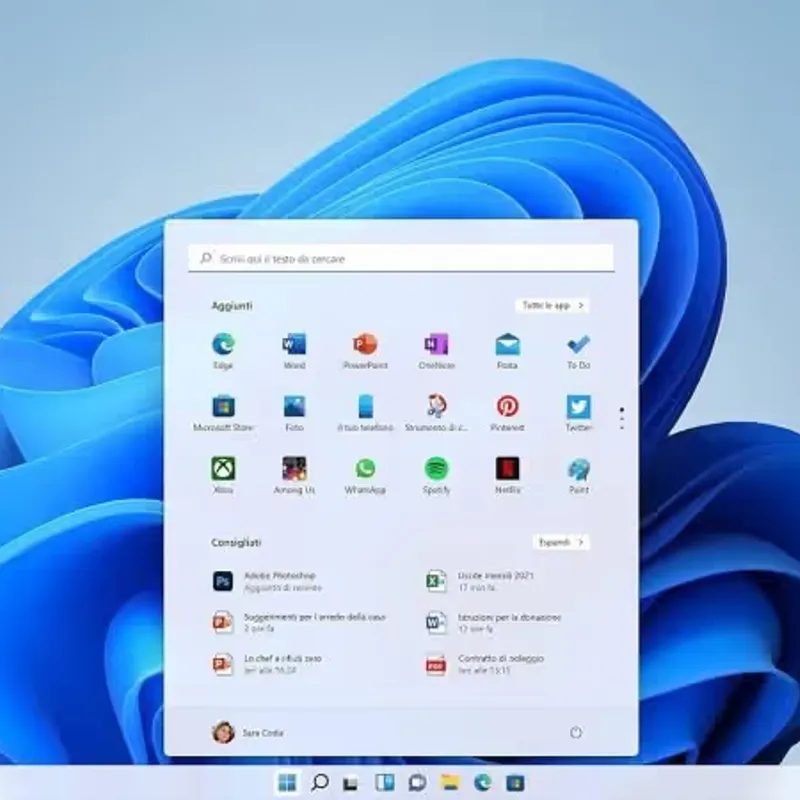
Task: Open the Sara Costa user account
Action: [x=247, y=732]
